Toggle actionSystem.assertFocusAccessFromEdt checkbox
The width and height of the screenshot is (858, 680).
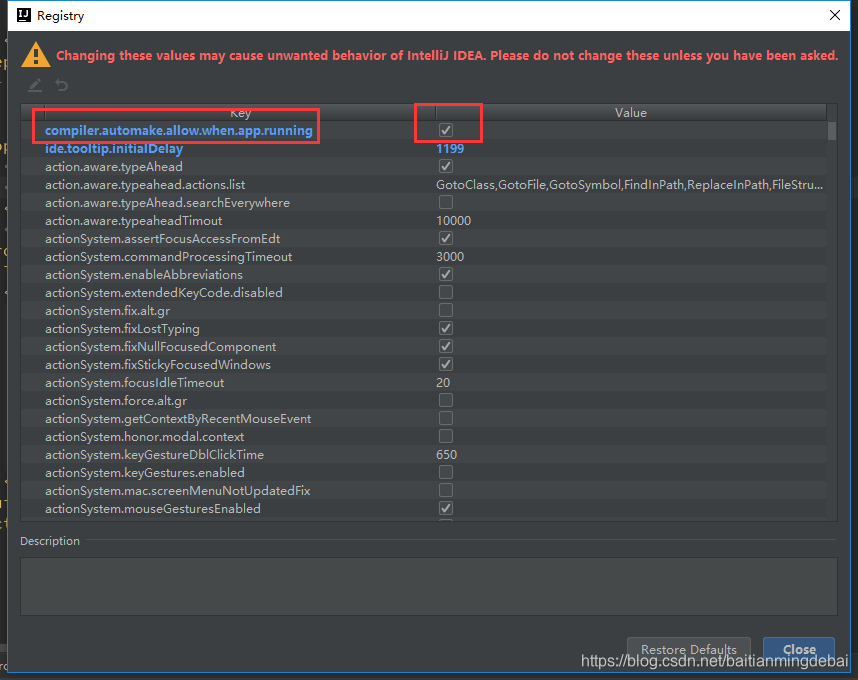tap(446, 239)
